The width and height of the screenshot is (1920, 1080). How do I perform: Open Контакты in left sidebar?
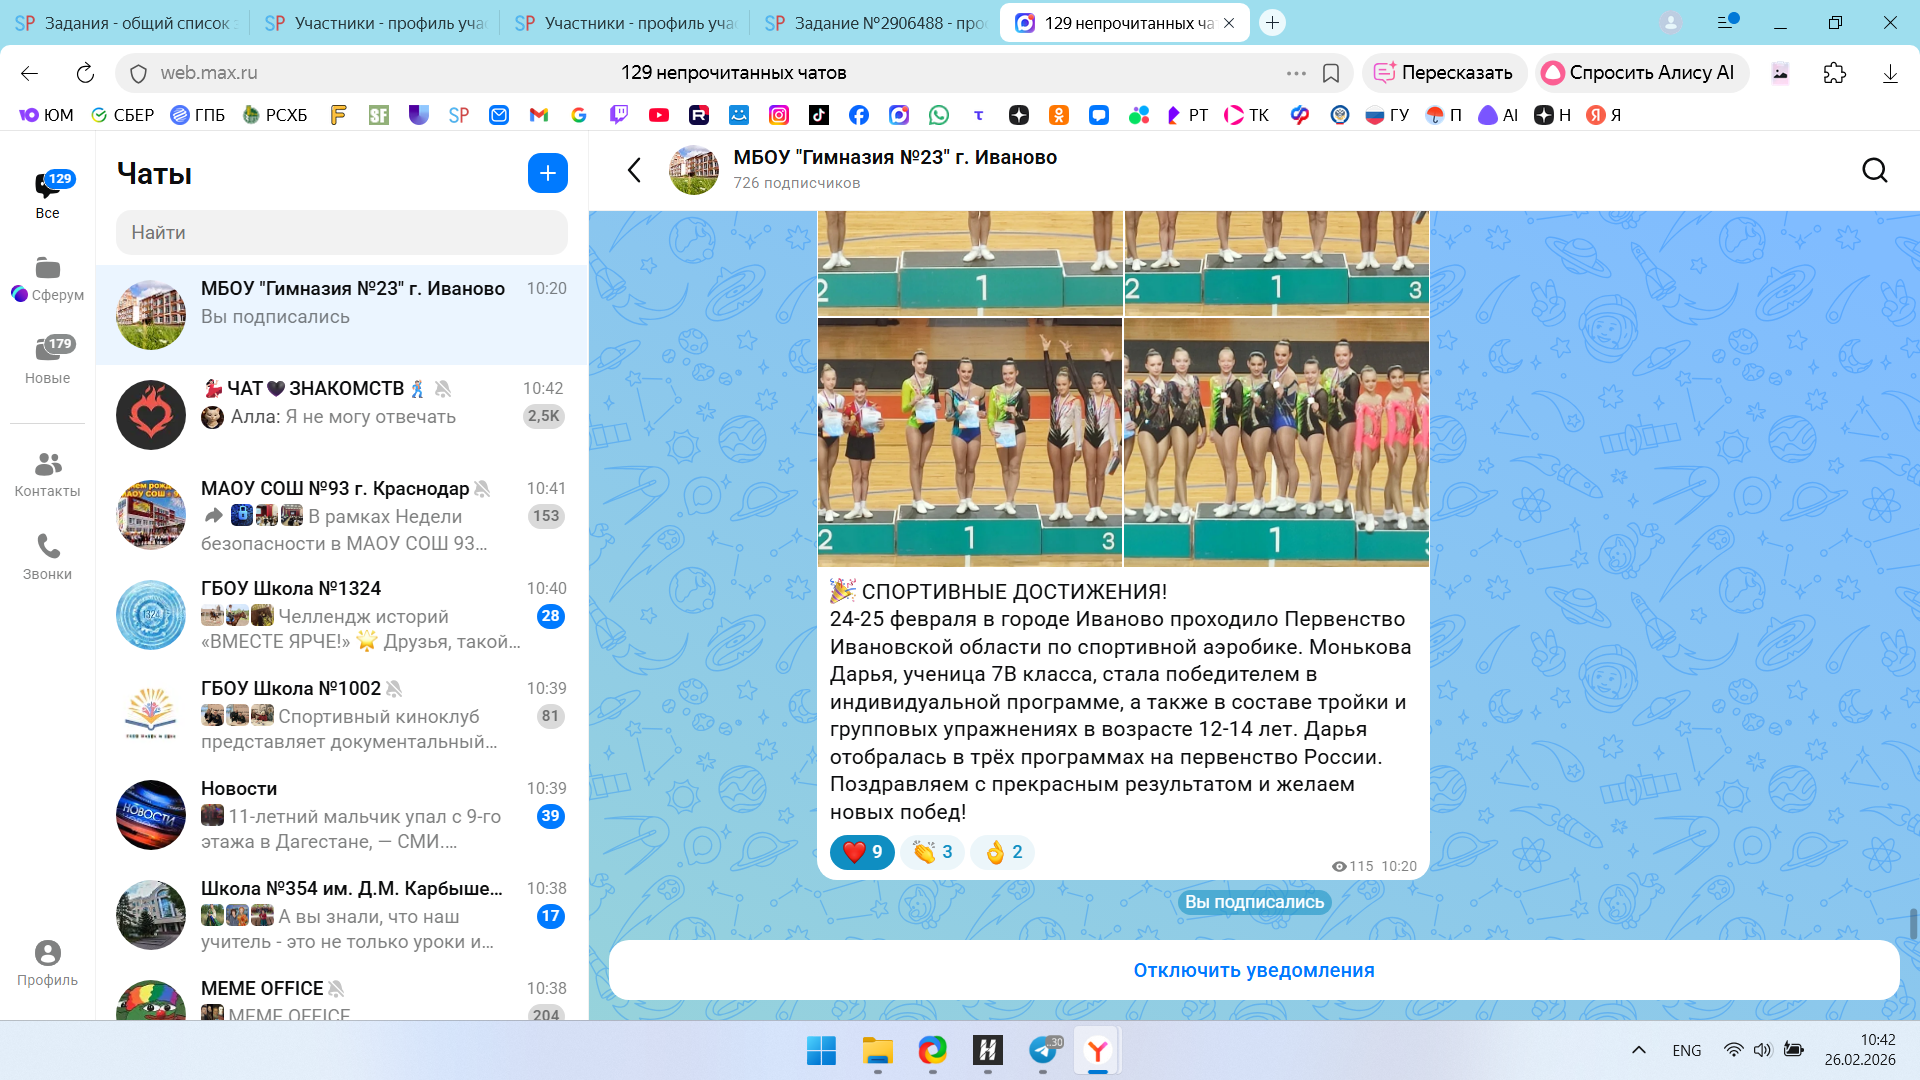[x=47, y=474]
